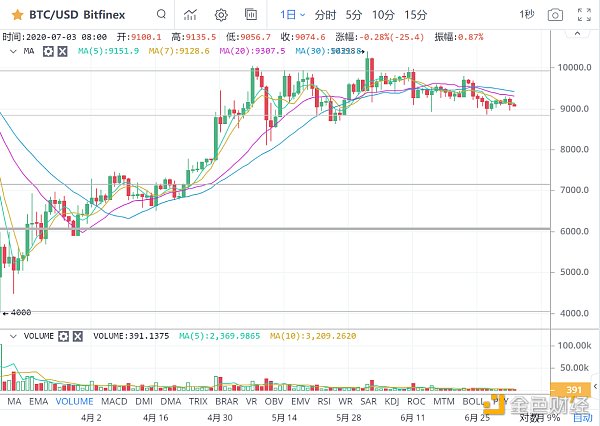
Task: Select the EMV indicator
Action: (x=300, y=402)
